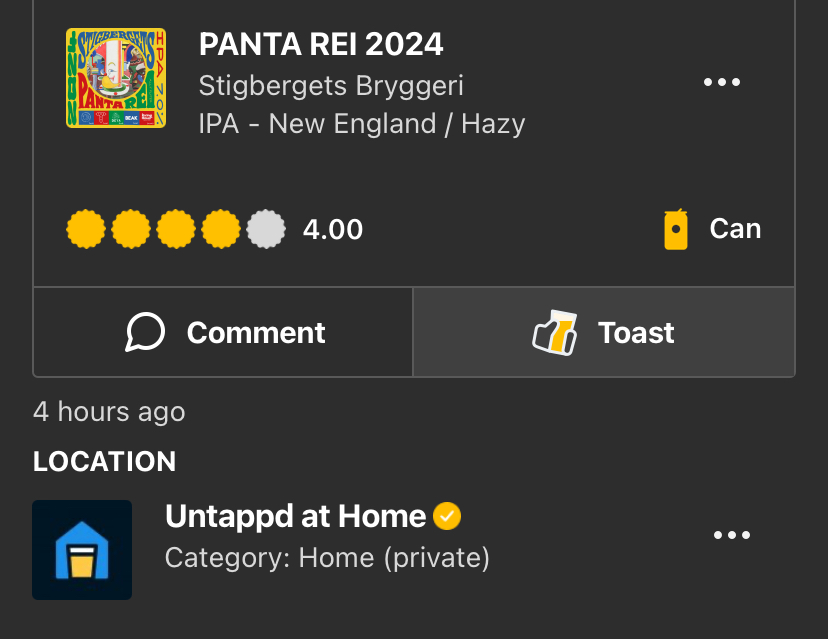The height and width of the screenshot is (639, 828).
Task: Click the speech bubble comment icon
Action: point(145,333)
